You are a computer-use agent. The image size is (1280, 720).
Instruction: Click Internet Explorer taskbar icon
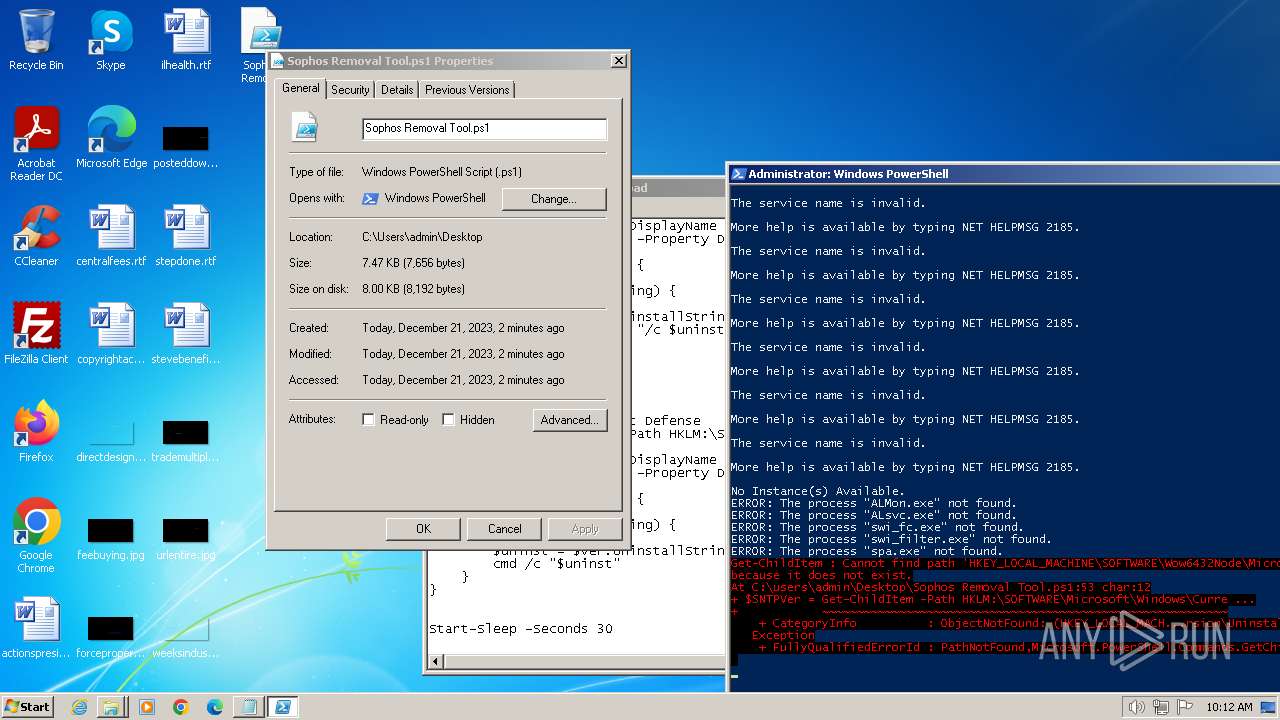pyautogui.click(x=79, y=707)
